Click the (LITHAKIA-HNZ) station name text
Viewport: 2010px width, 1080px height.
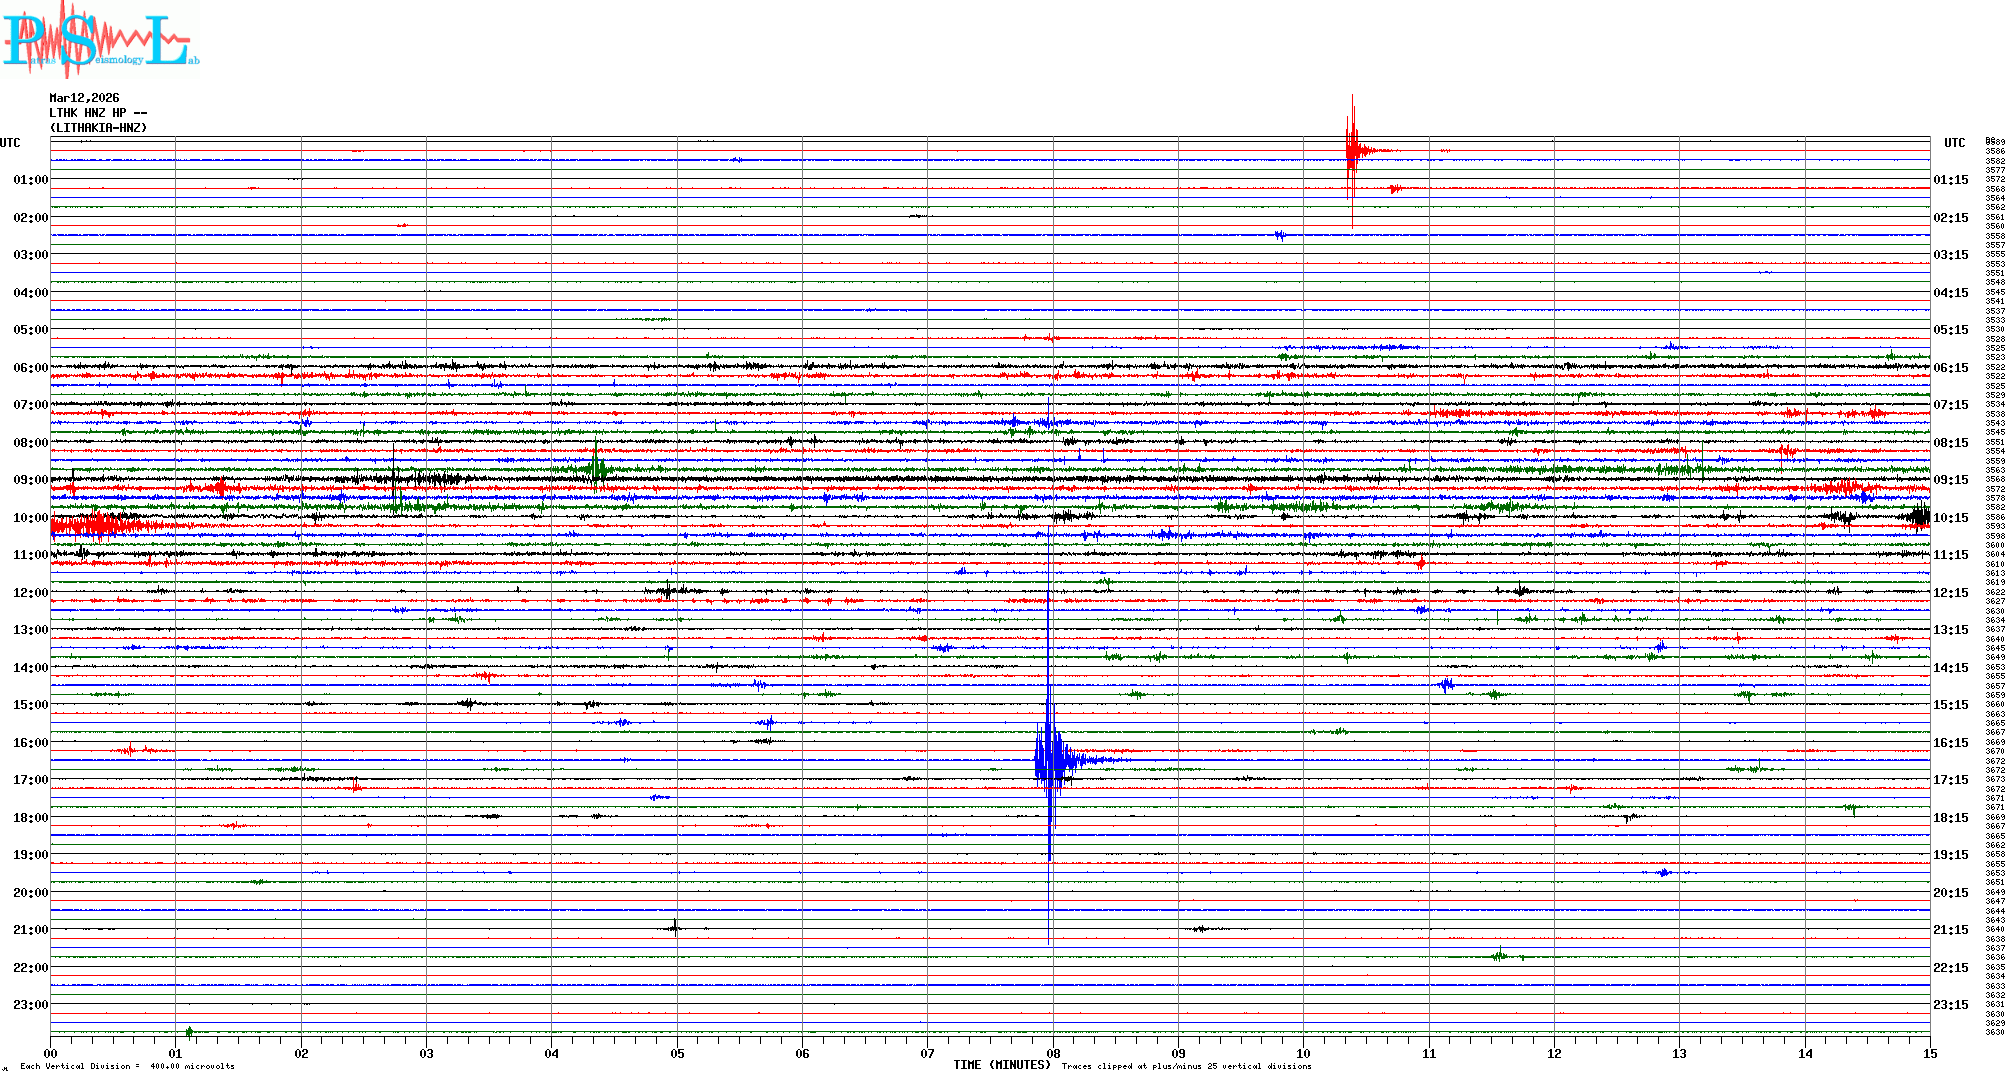pyautogui.click(x=98, y=128)
